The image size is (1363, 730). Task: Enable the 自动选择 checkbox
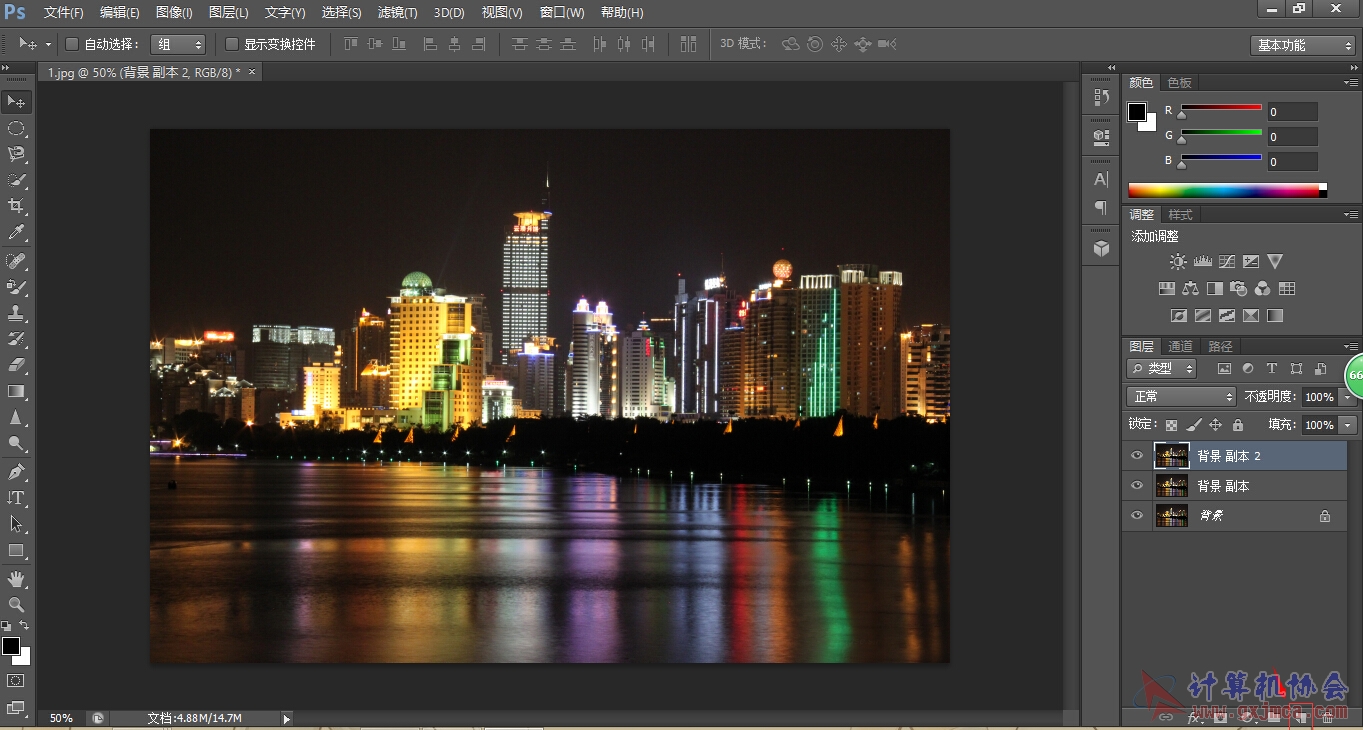(x=72, y=44)
